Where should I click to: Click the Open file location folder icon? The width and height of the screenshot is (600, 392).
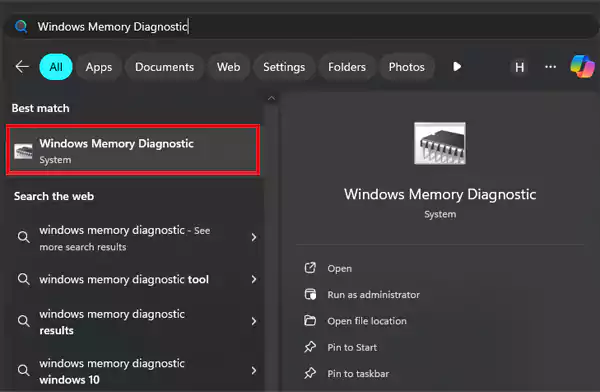point(310,320)
